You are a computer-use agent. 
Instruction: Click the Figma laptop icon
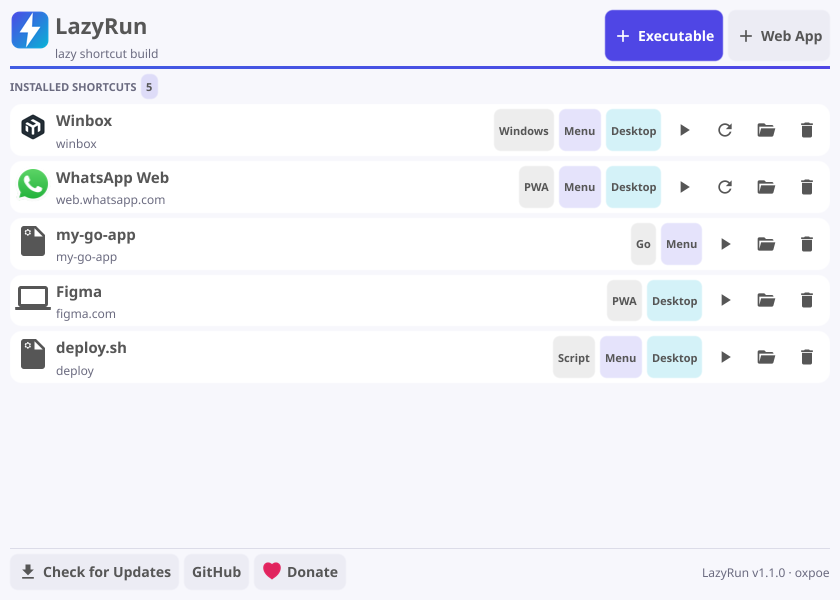click(33, 297)
